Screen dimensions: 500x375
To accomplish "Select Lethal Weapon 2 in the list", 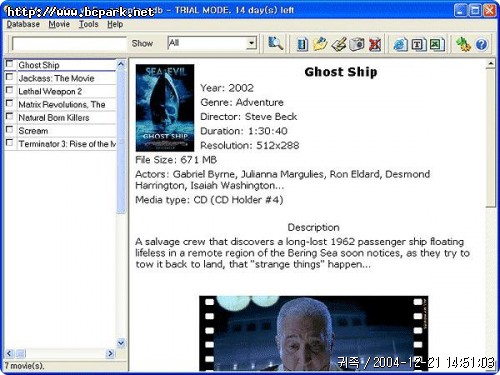I will pyautogui.click(x=67, y=91).
